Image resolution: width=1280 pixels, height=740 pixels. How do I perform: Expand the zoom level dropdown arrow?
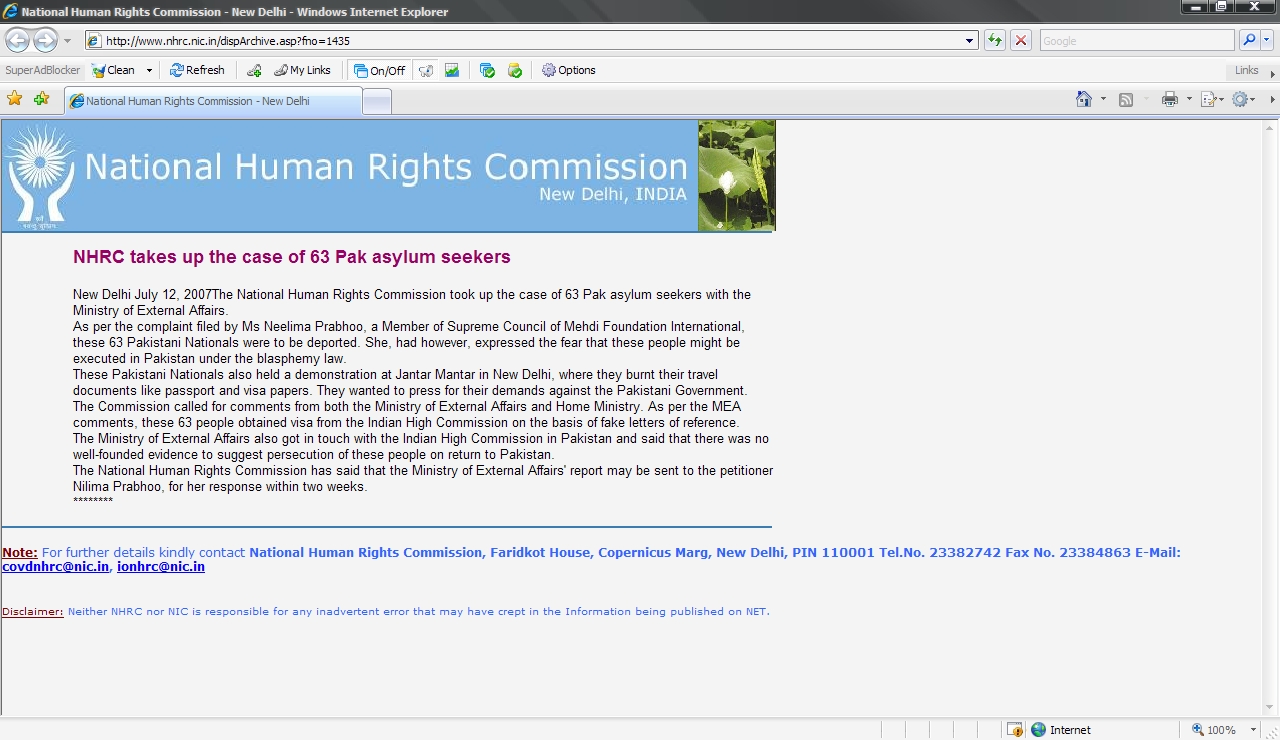tap(1254, 730)
